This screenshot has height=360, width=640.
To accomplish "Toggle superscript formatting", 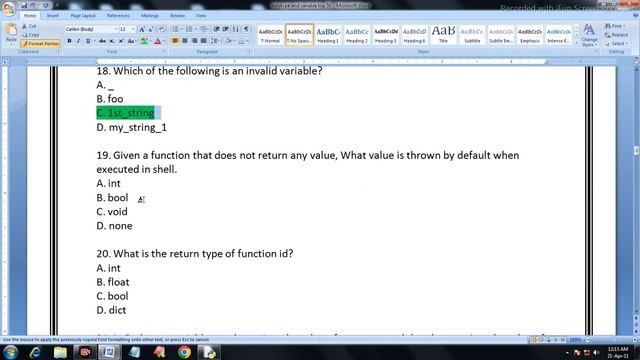I will pyautogui.click(x=121, y=41).
